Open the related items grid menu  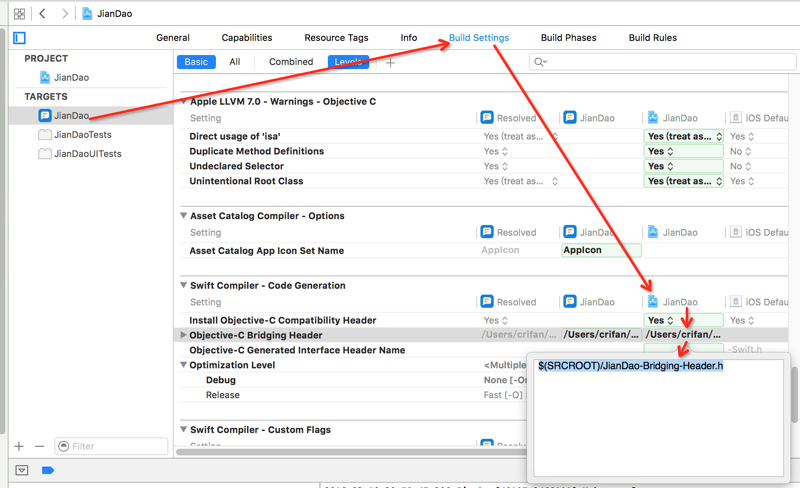click(x=19, y=14)
